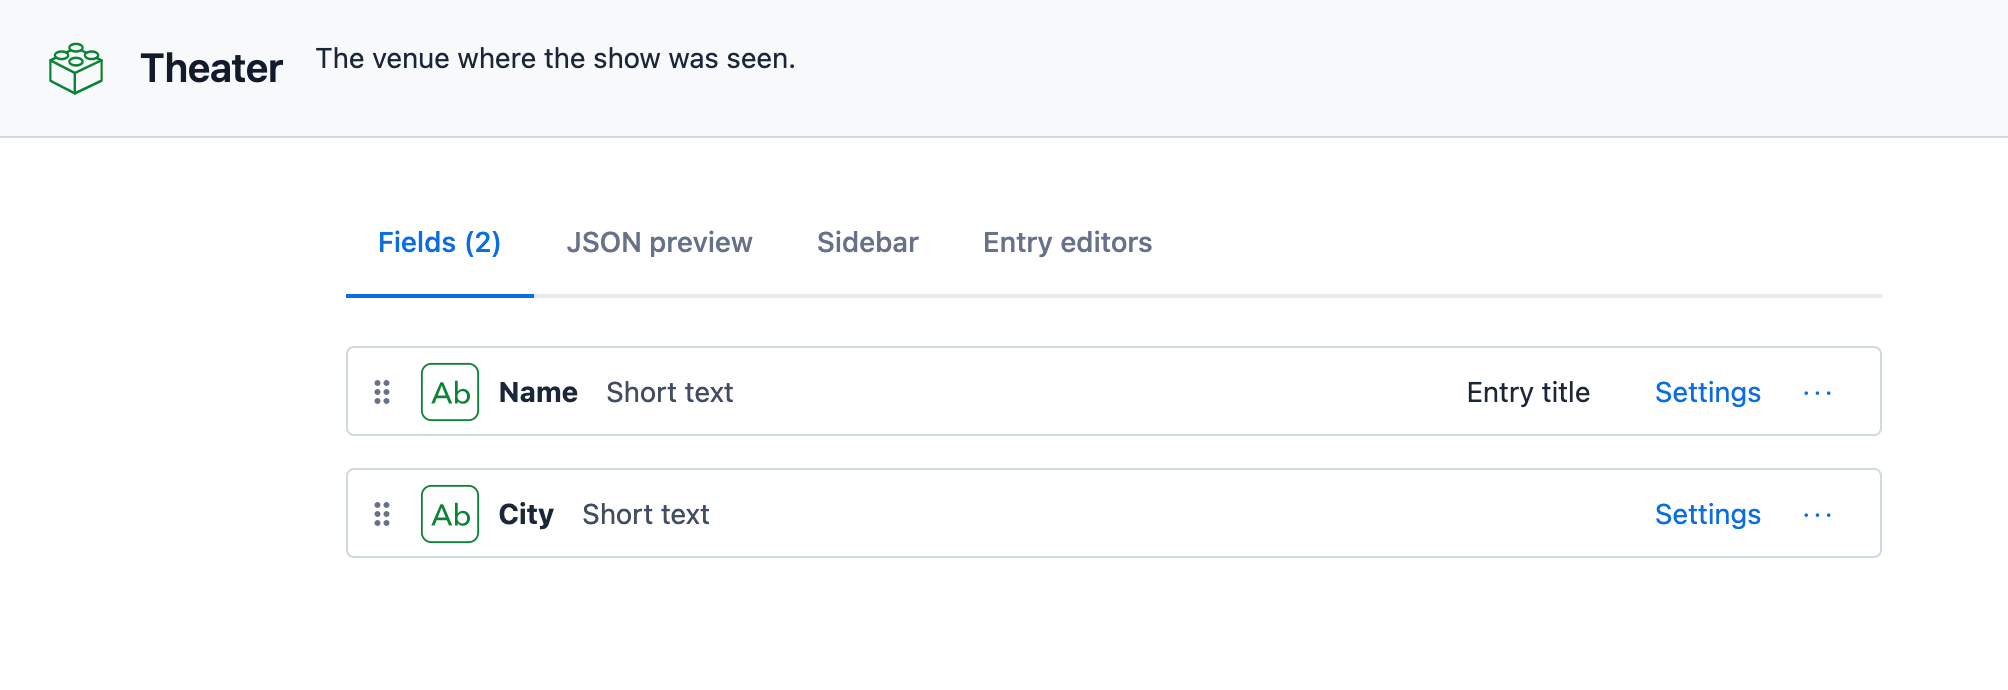The width and height of the screenshot is (2008, 690).
Task: Click Short text type of City field
Action: (645, 514)
